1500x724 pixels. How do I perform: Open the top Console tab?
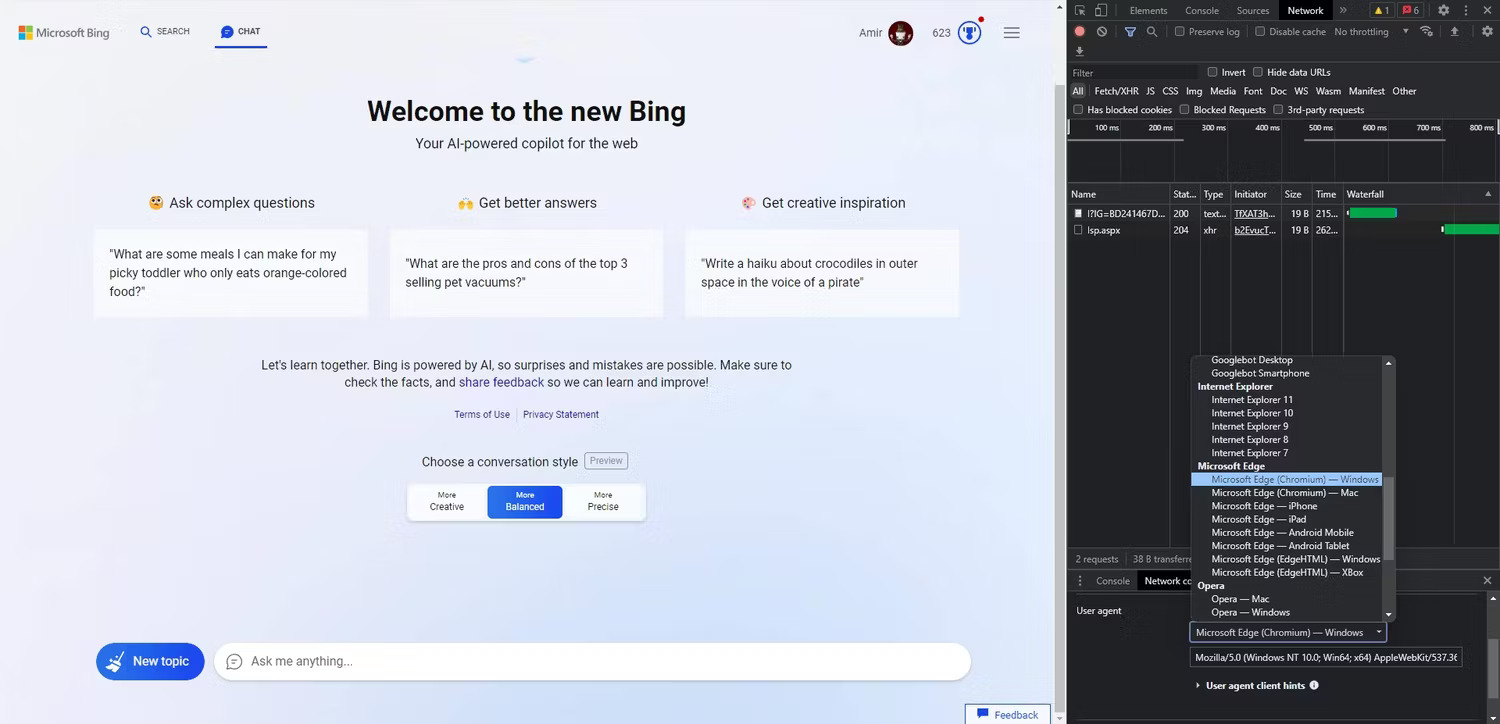pyautogui.click(x=1202, y=10)
